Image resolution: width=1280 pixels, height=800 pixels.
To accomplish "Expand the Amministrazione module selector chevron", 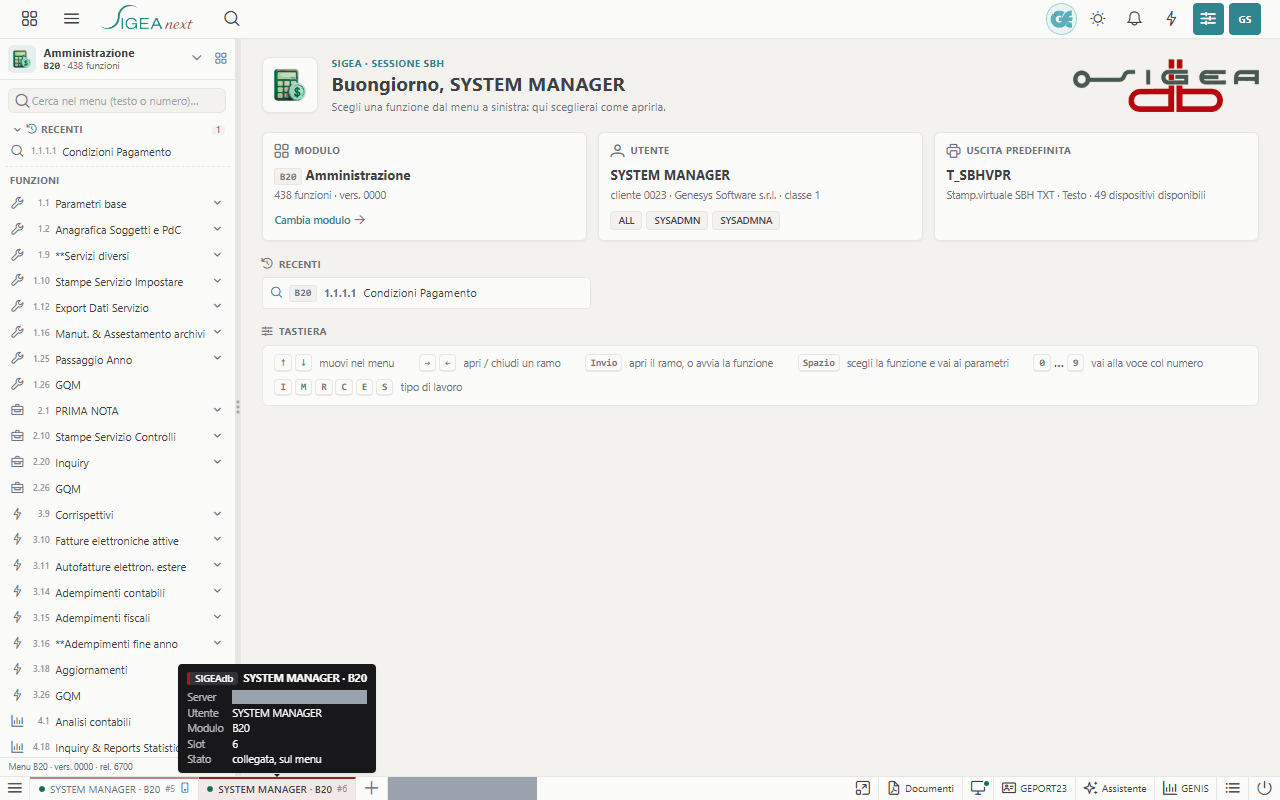I will pos(197,58).
